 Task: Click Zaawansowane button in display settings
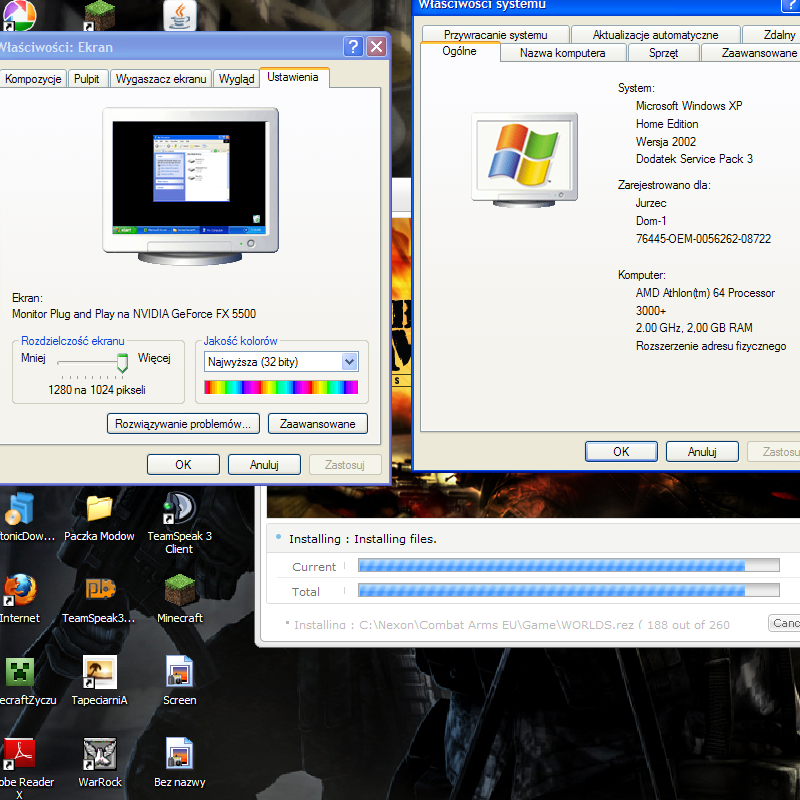click(x=317, y=423)
